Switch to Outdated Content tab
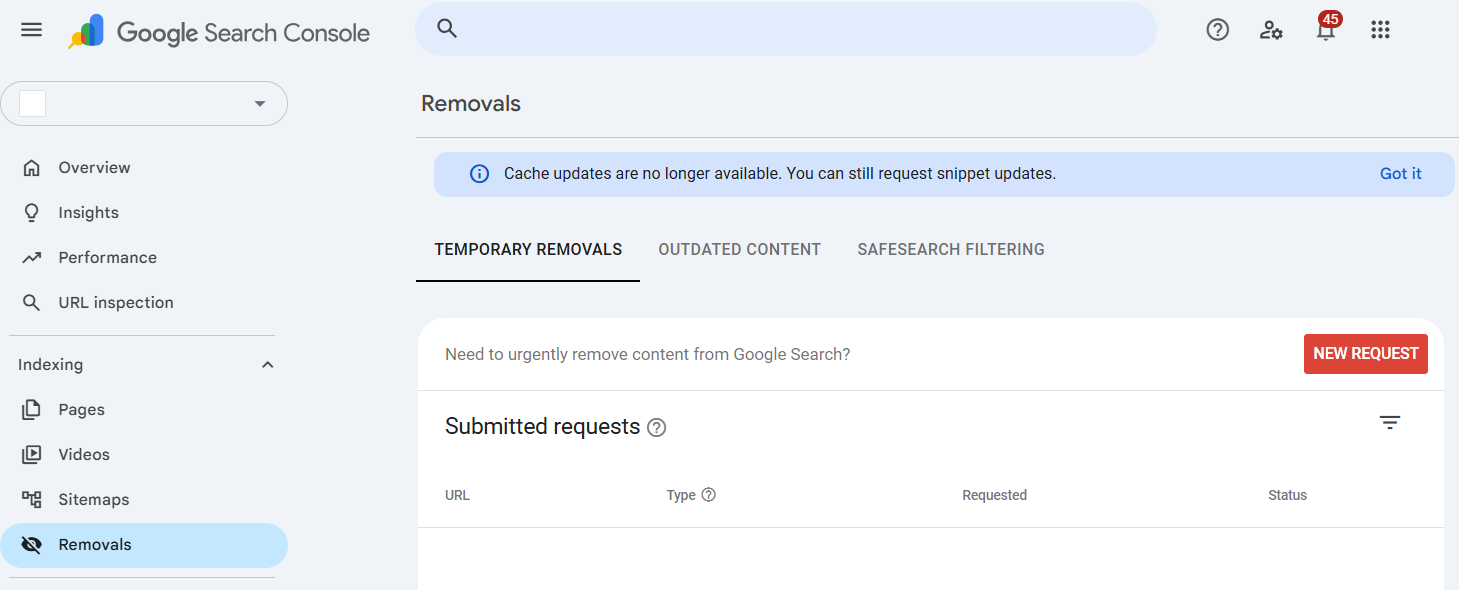This screenshot has width=1459, height=590. pos(740,250)
